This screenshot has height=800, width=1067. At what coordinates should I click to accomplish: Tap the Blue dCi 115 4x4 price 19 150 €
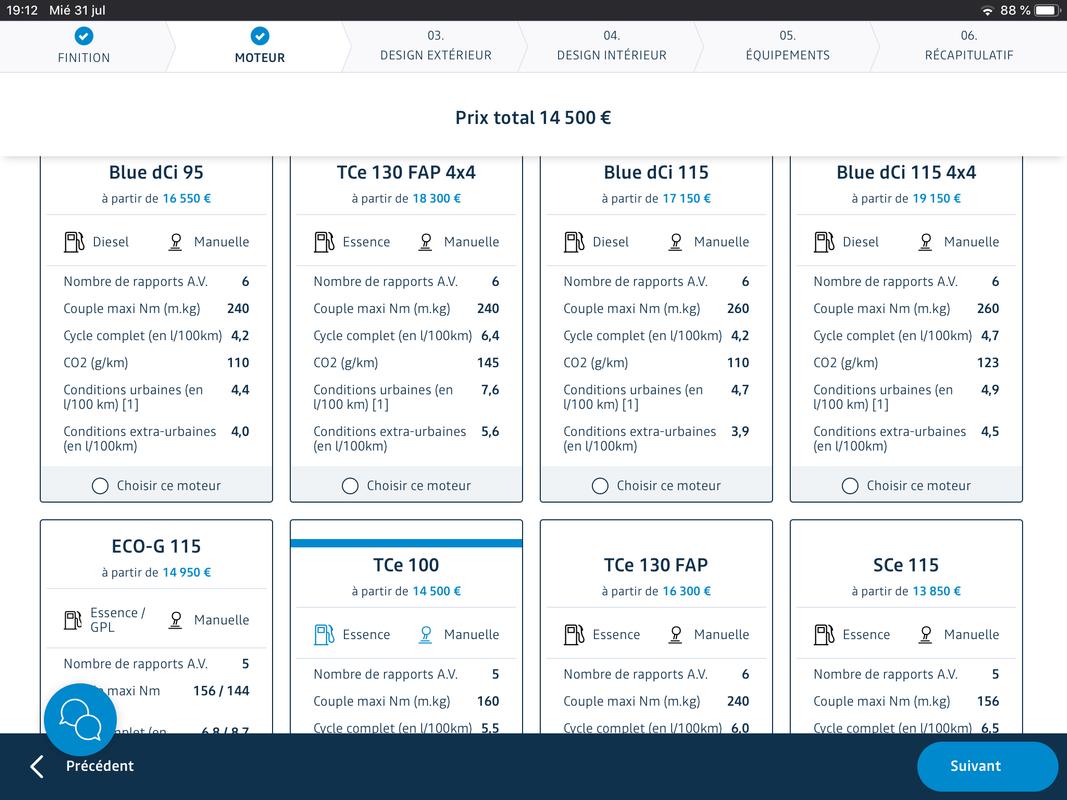pyautogui.click(x=936, y=199)
